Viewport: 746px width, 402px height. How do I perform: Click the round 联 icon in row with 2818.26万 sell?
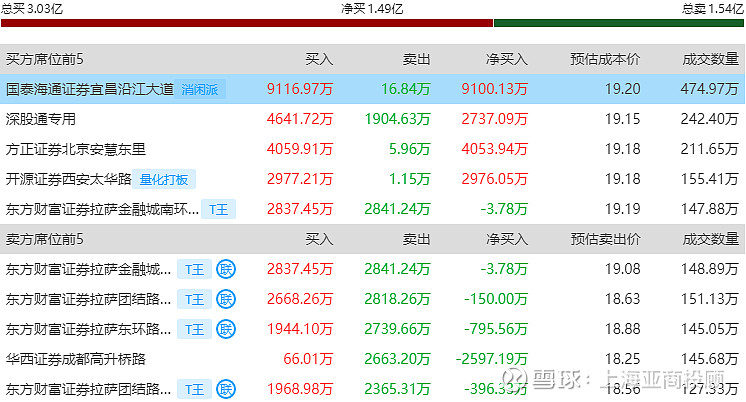(226, 299)
